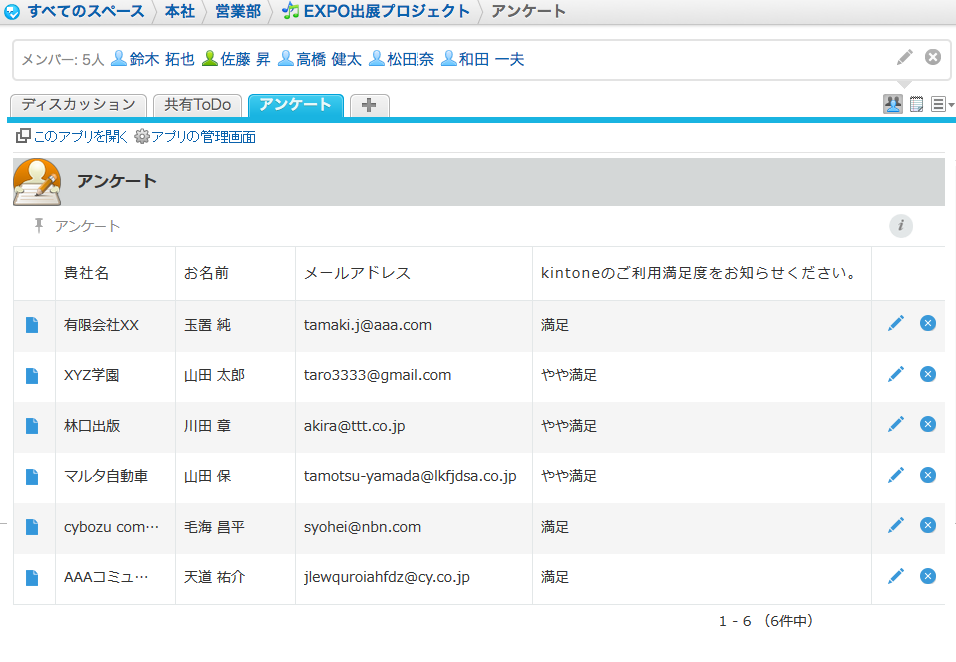Open record details for cybozu com row
Image resolution: width=956 pixels, height=662 pixels.
32,527
